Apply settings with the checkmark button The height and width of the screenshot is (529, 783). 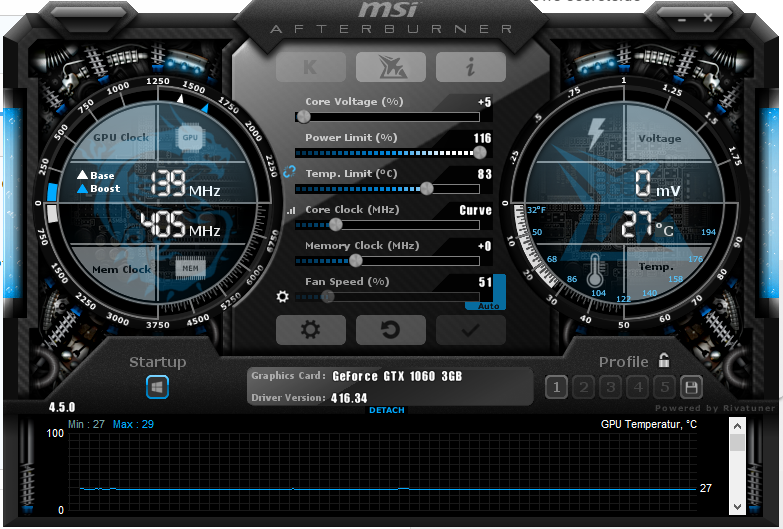point(470,330)
